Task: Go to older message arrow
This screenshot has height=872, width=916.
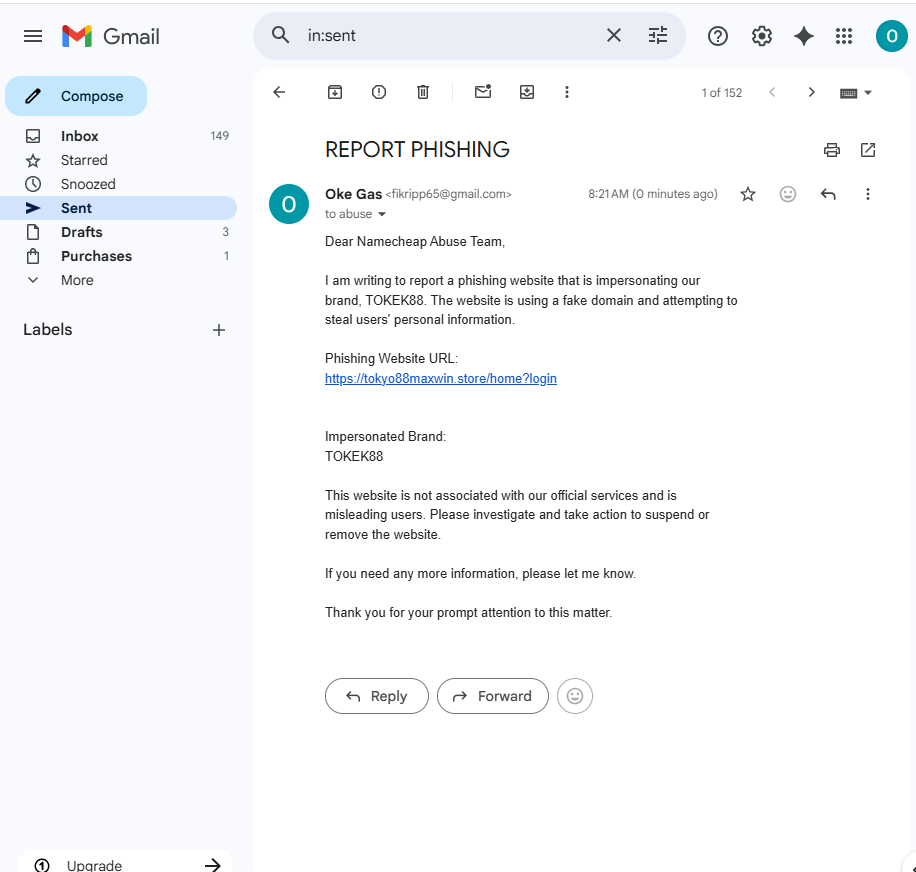Action: (811, 92)
